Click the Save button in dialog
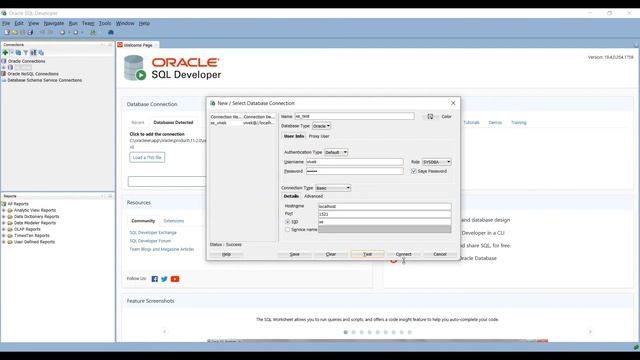 (x=294, y=254)
